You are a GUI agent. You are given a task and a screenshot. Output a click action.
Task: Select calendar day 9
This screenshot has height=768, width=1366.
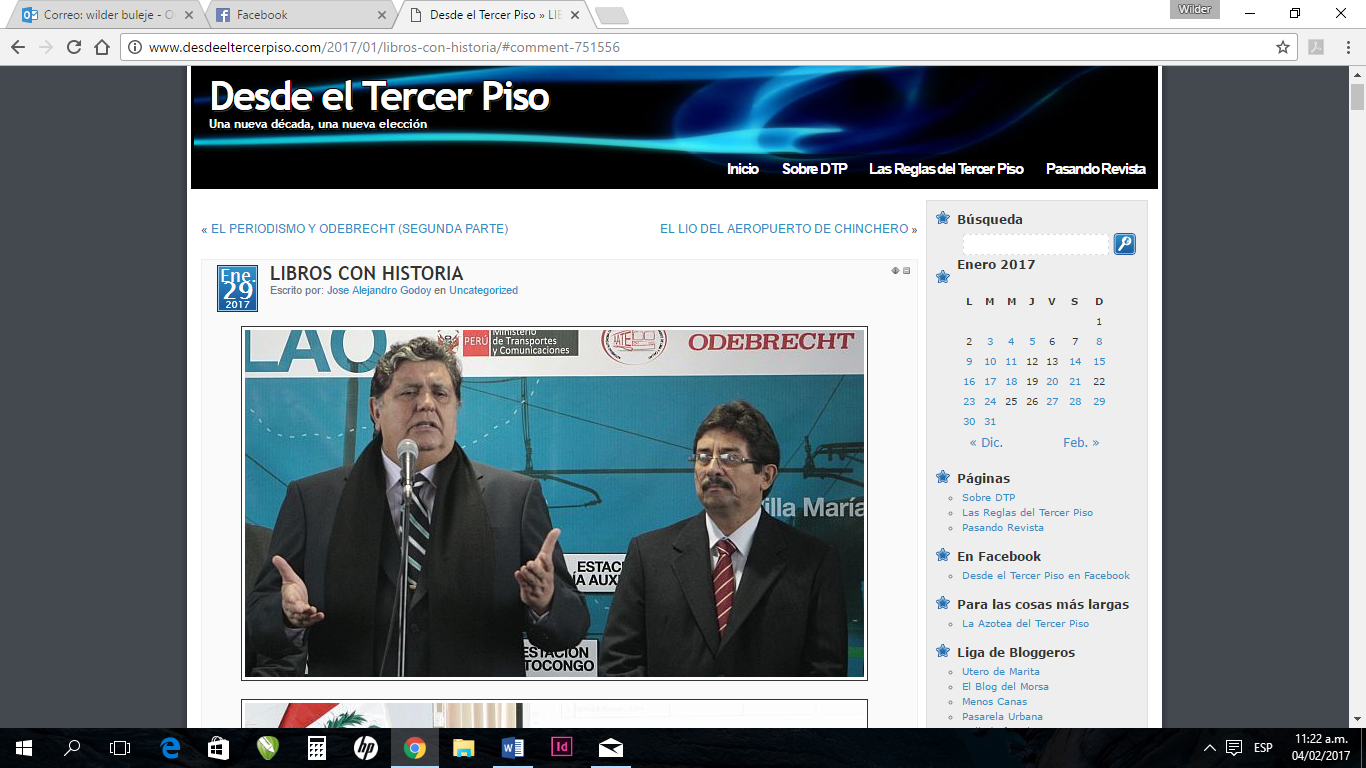(969, 361)
